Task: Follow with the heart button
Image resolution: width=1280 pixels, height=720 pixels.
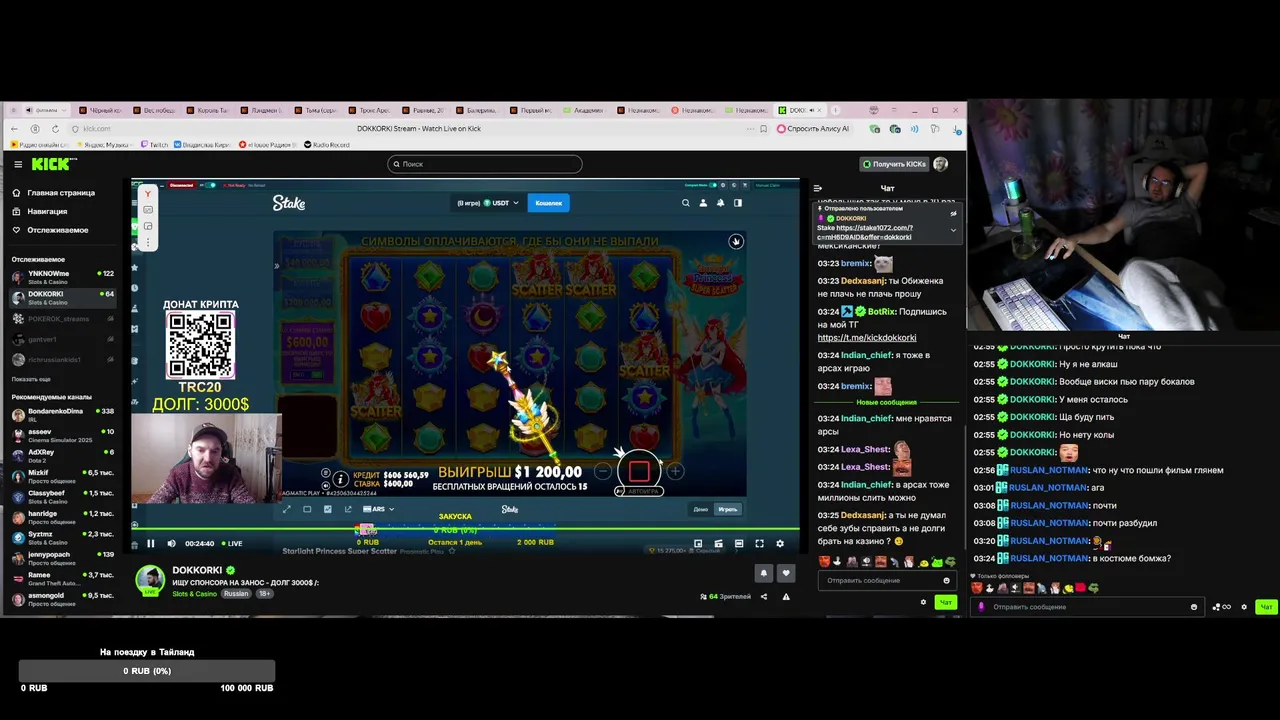Action: click(x=786, y=573)
